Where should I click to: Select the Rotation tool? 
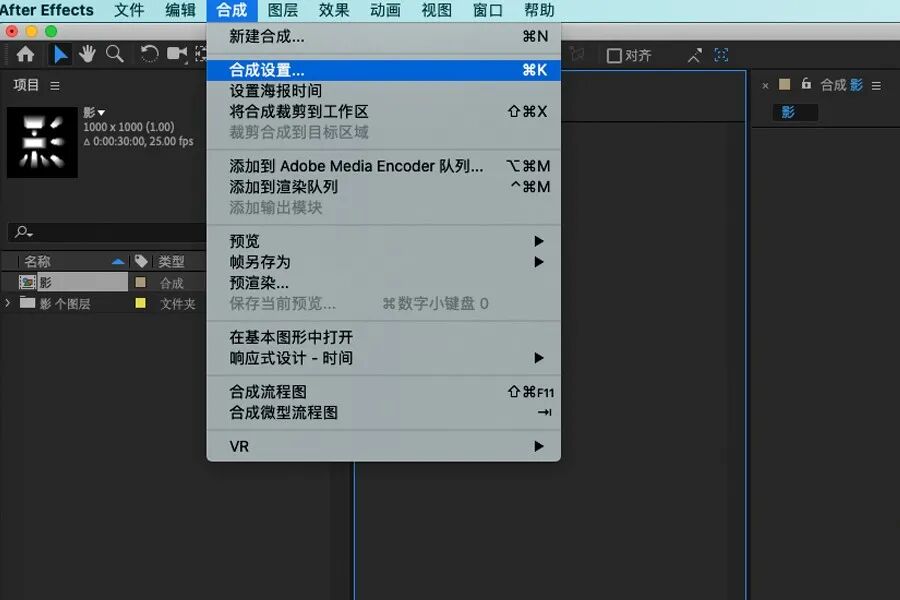(x=149, y=55)
